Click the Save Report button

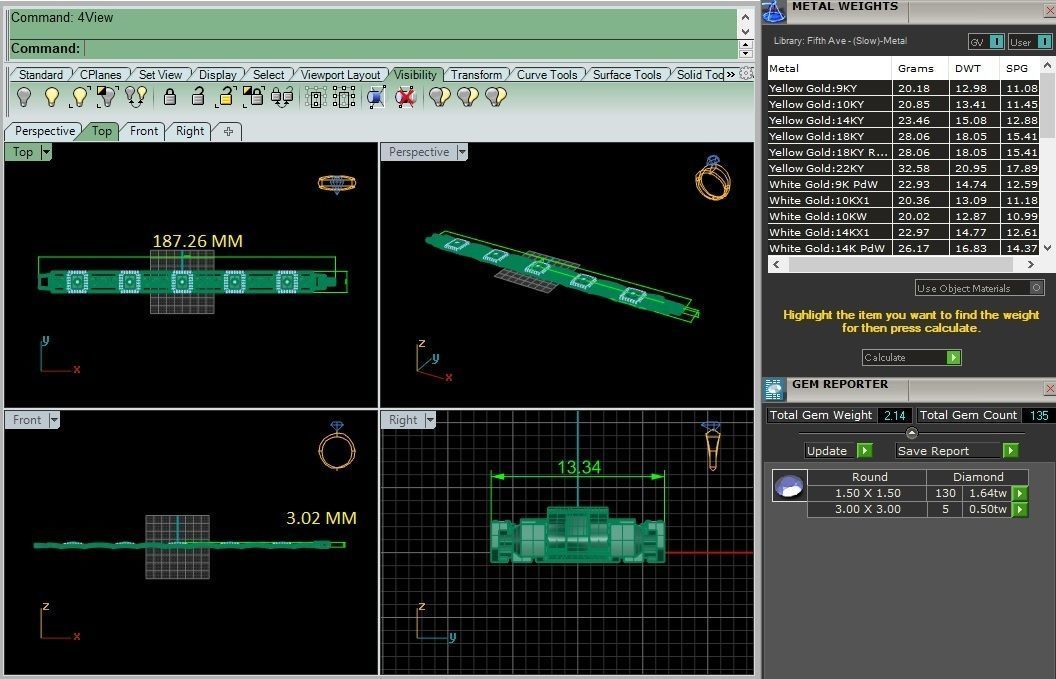click(957, 451)
